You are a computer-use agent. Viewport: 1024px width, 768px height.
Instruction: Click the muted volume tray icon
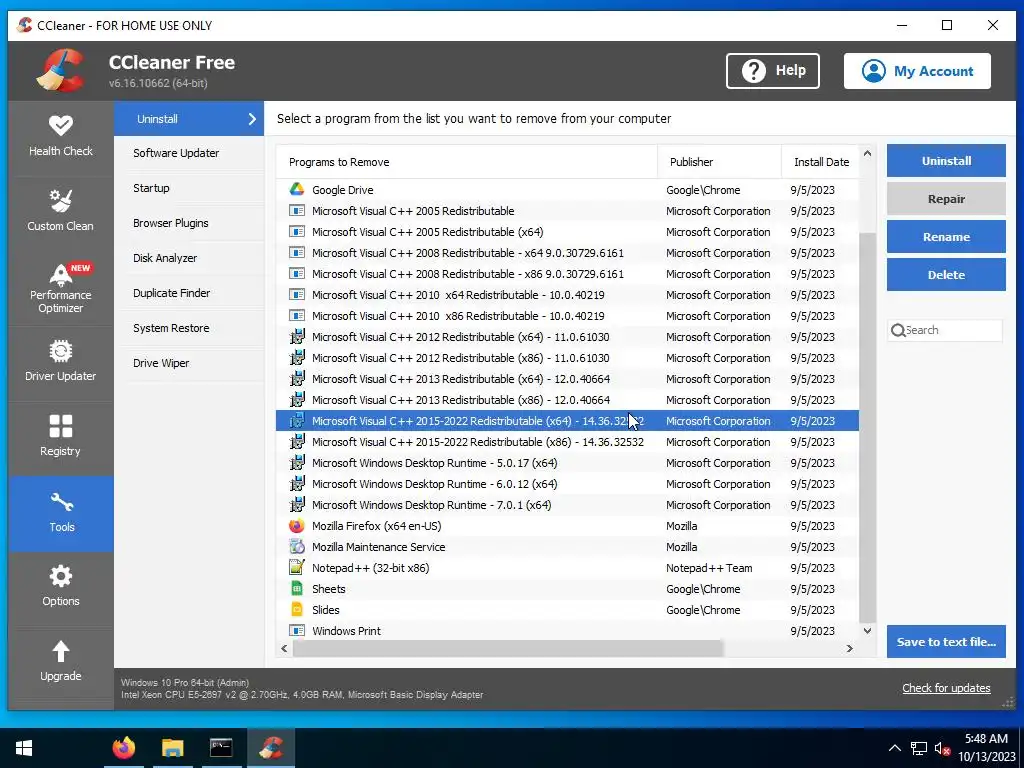[942, 748]
